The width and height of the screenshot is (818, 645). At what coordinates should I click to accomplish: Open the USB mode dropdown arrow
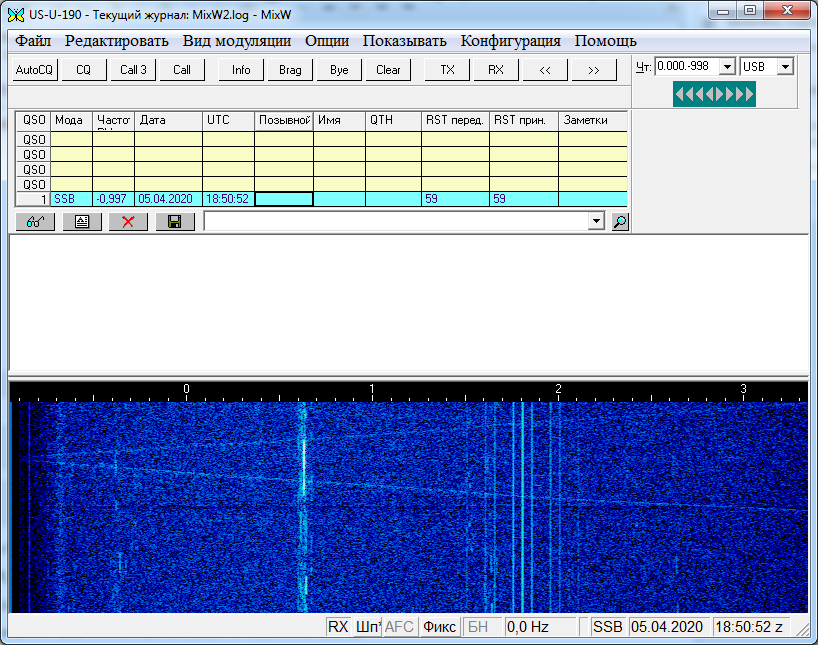pos(785,67)
